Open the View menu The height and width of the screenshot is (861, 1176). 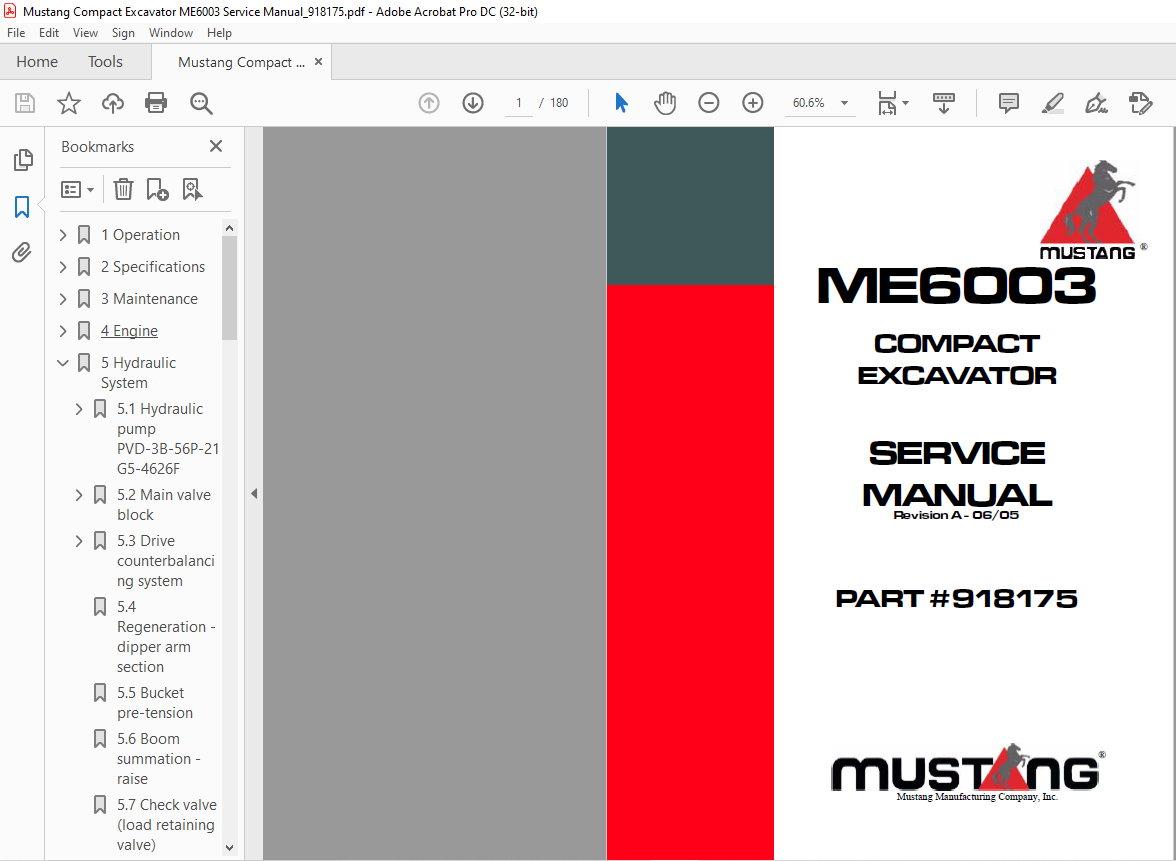pyautogui.click(x=85, y=33)
